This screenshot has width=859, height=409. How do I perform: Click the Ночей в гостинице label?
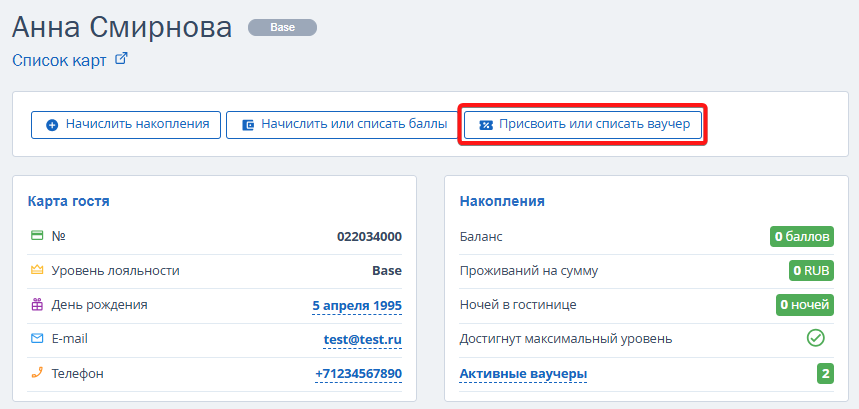pyautogui.click(x=518, y=305)
